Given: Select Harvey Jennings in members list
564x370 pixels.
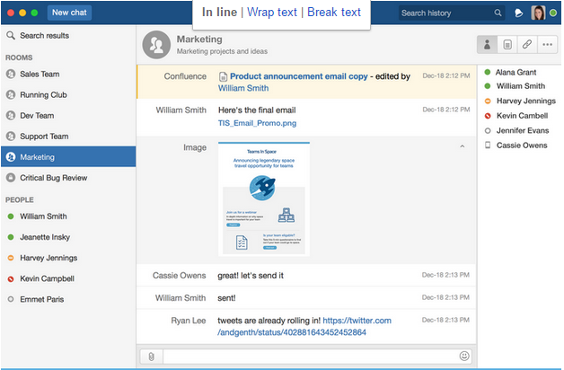Looking at the screenshot, I should (526, 101).
